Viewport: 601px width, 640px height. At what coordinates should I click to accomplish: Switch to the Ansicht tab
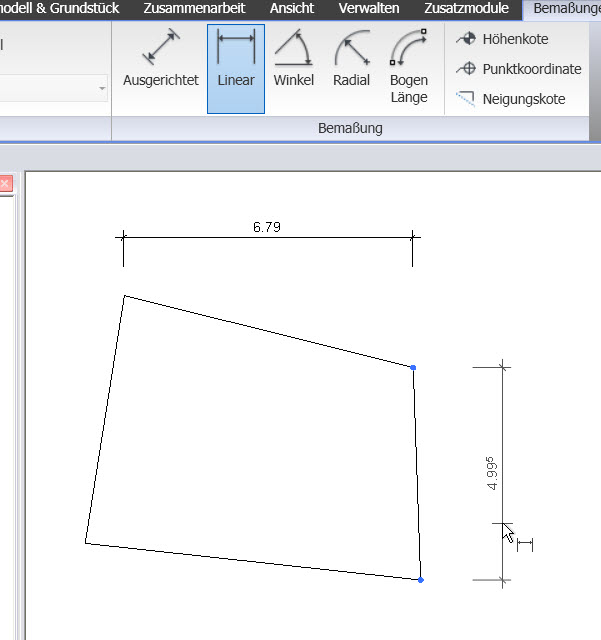(292, 8)
